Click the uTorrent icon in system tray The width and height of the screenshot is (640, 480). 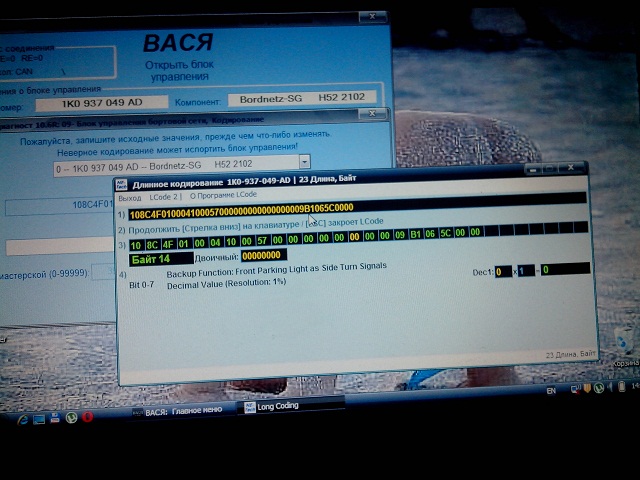pyautogui.click(x=598, y=388)
